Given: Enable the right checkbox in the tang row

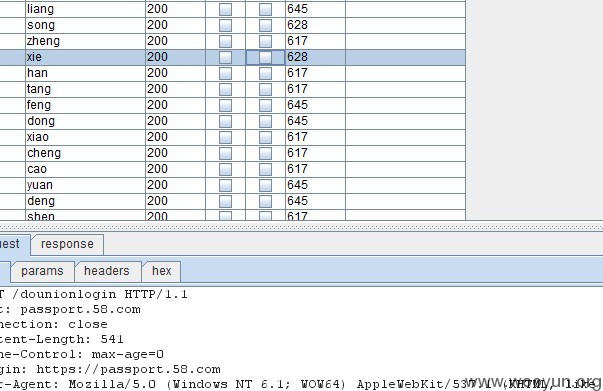Looking at the screenshot, I should (x=265, y=89).
